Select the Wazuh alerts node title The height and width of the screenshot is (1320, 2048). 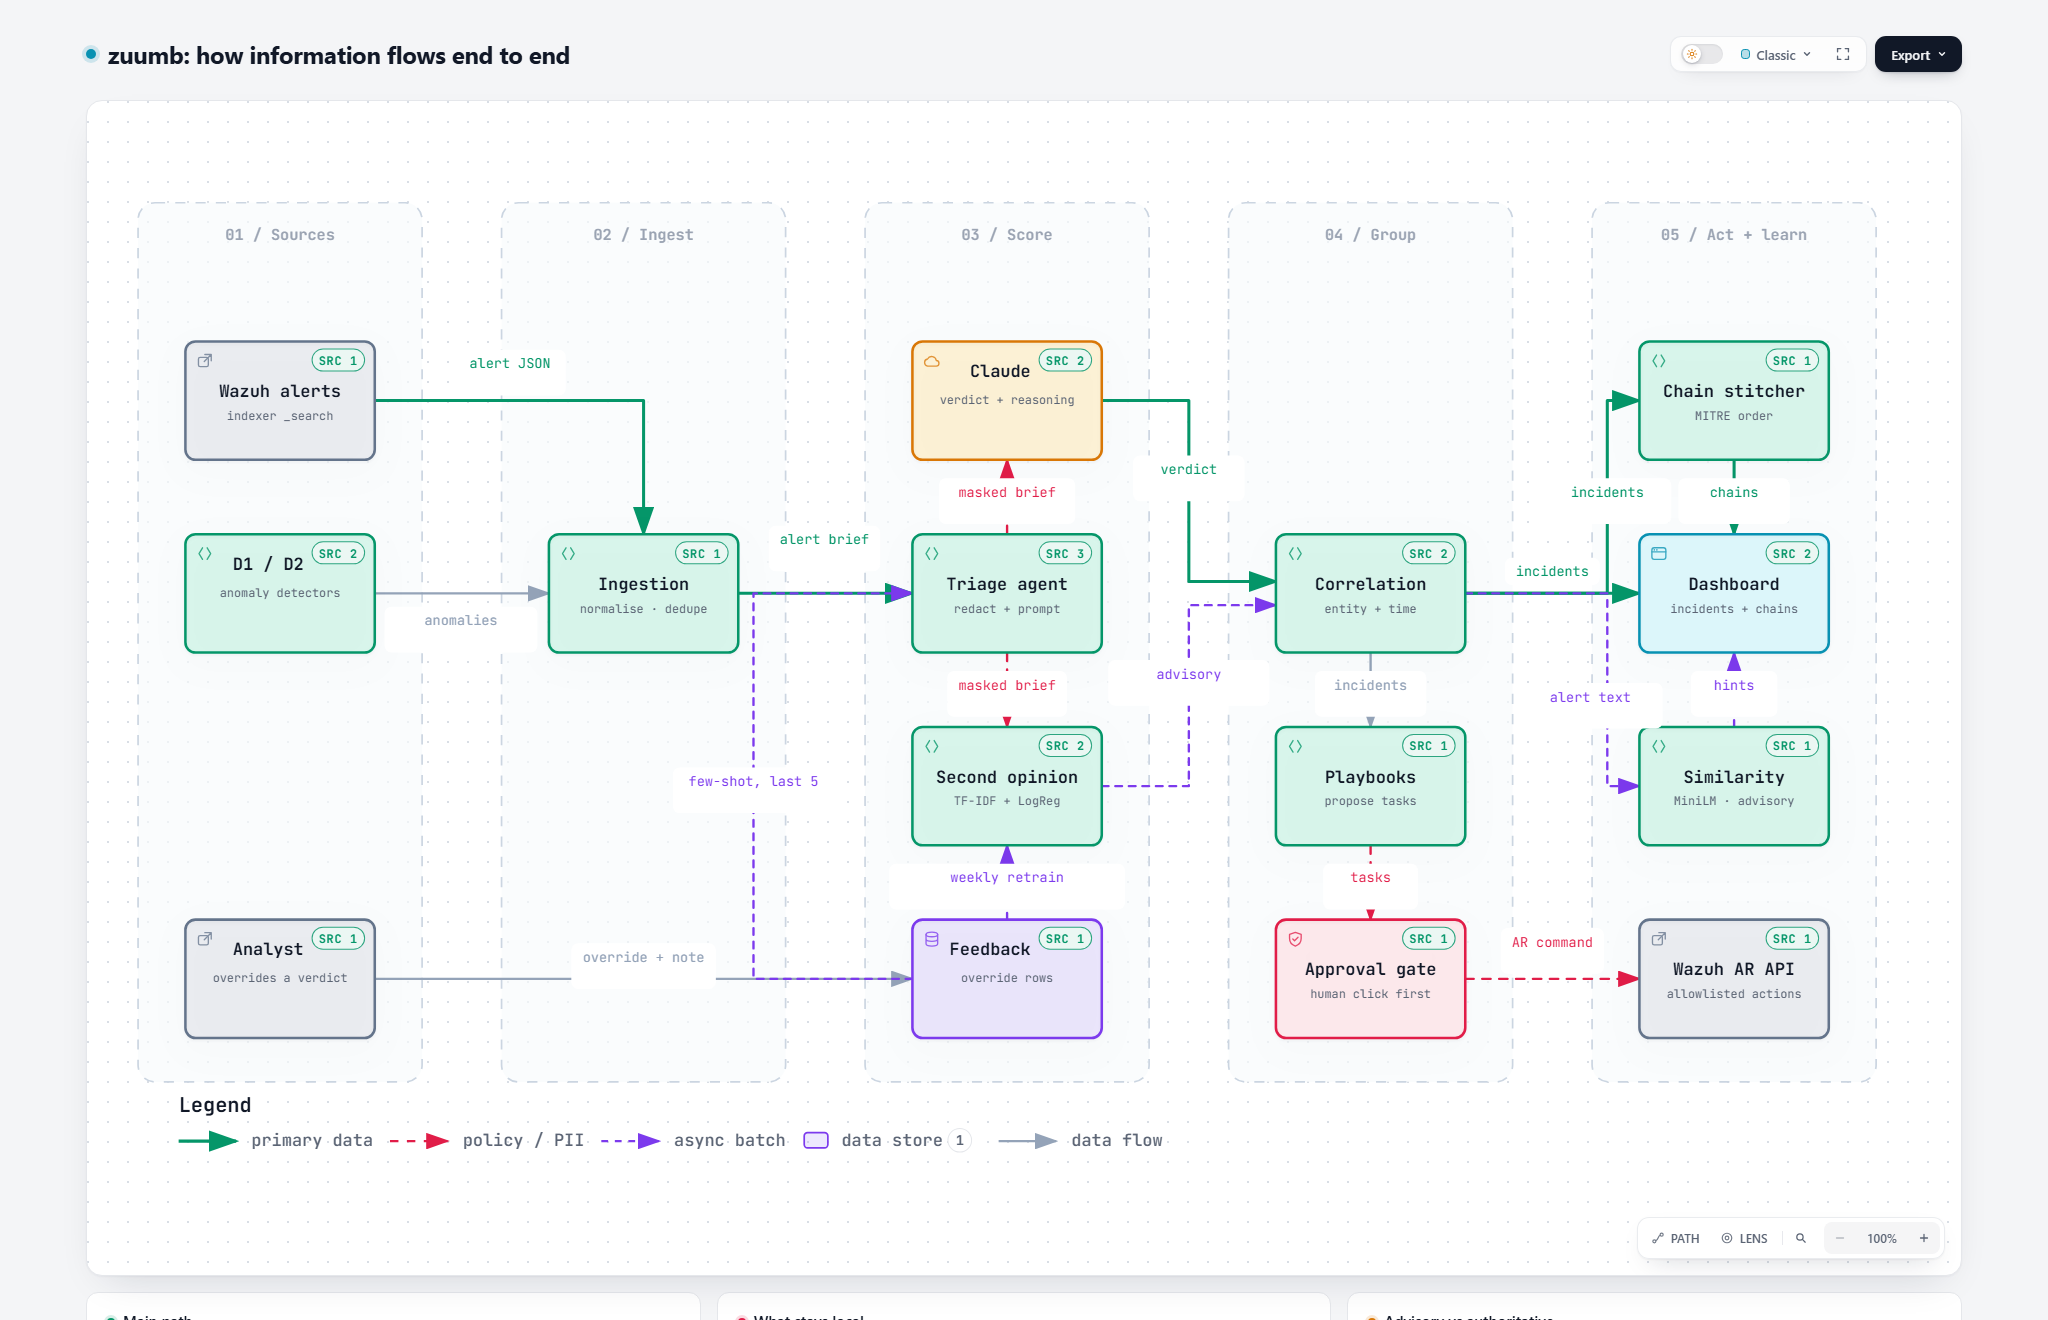coord(280,391)
